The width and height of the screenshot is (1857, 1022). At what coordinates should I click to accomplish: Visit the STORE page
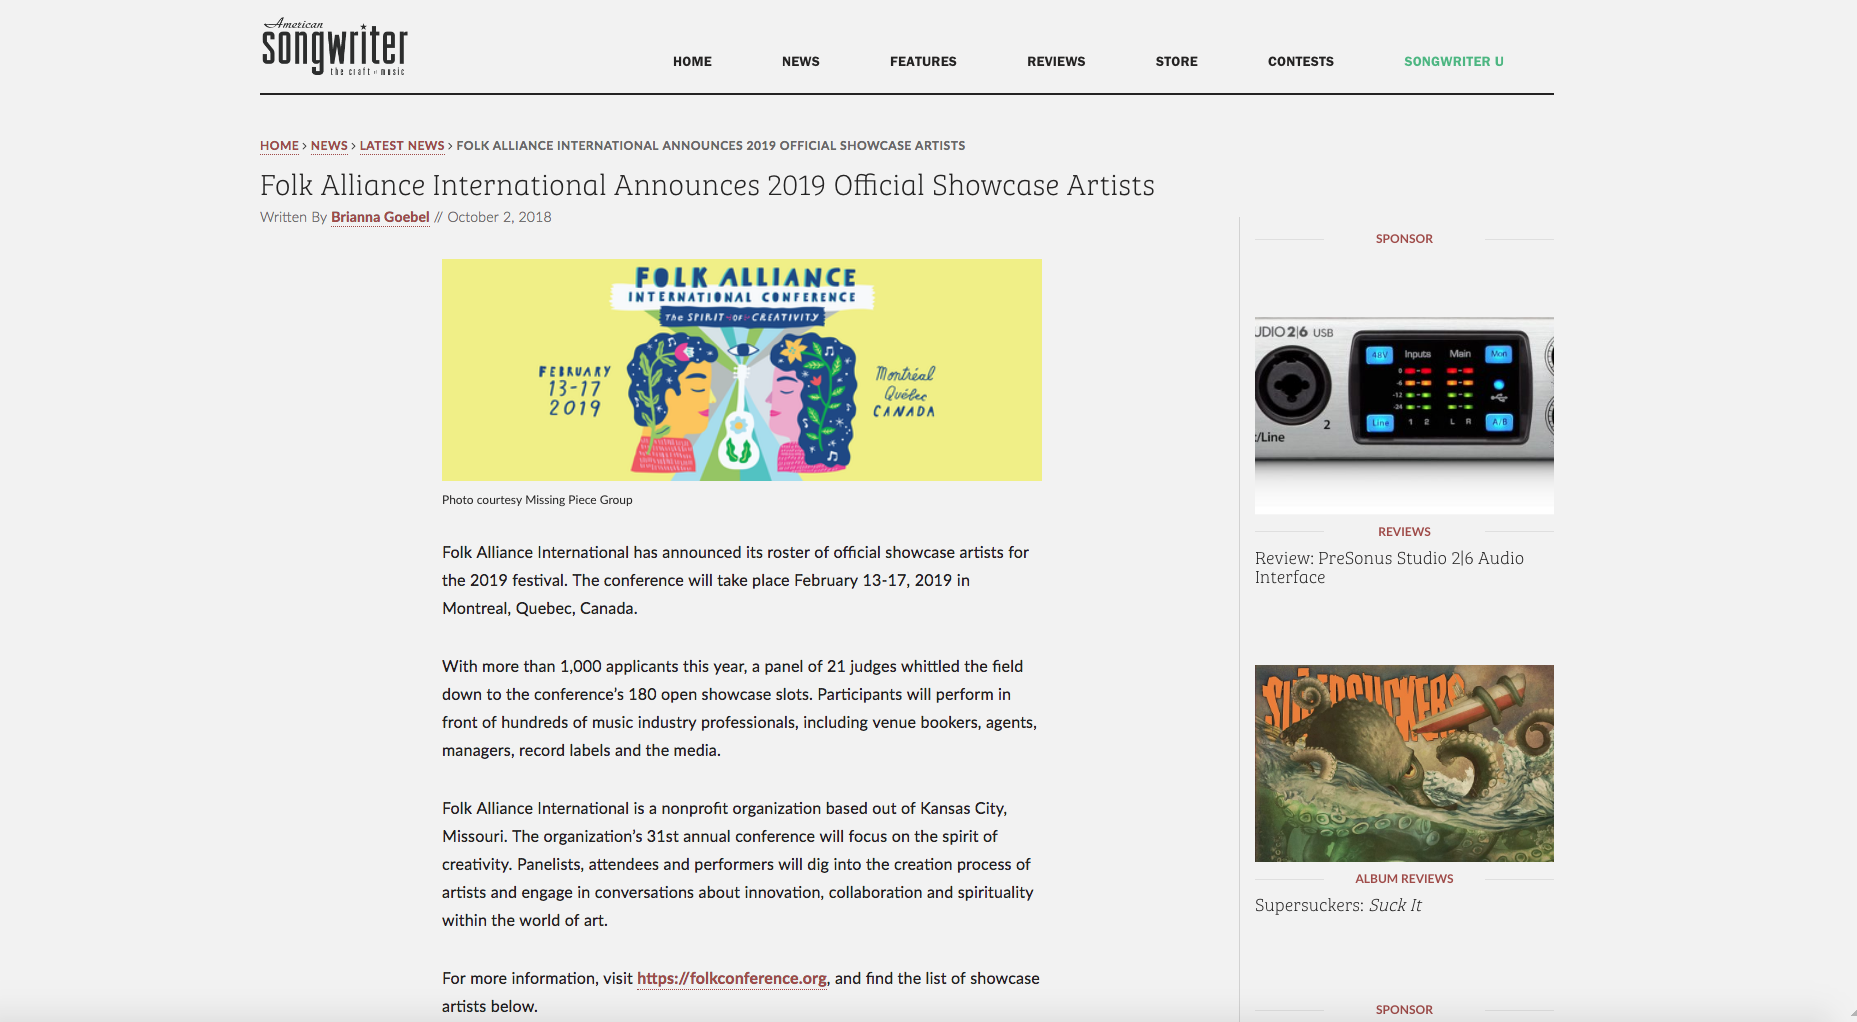(1176, 62)
